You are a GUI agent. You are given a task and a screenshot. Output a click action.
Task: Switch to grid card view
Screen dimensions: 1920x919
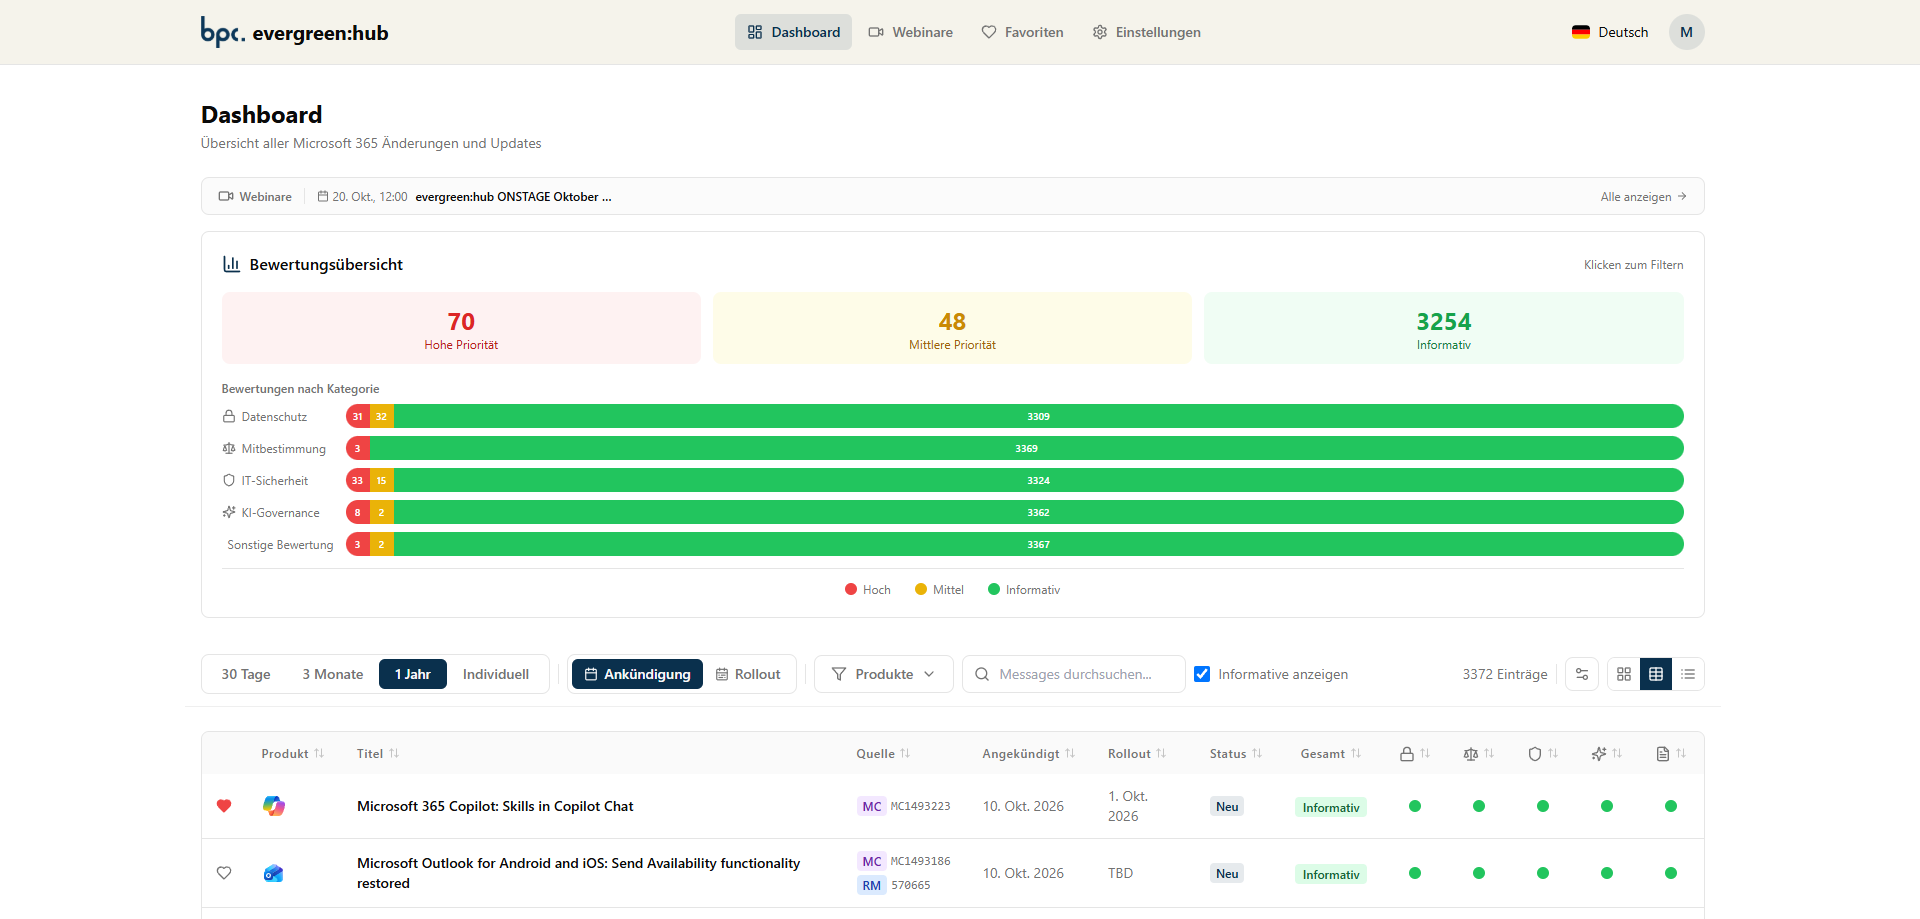click(x=1624, y=674)
